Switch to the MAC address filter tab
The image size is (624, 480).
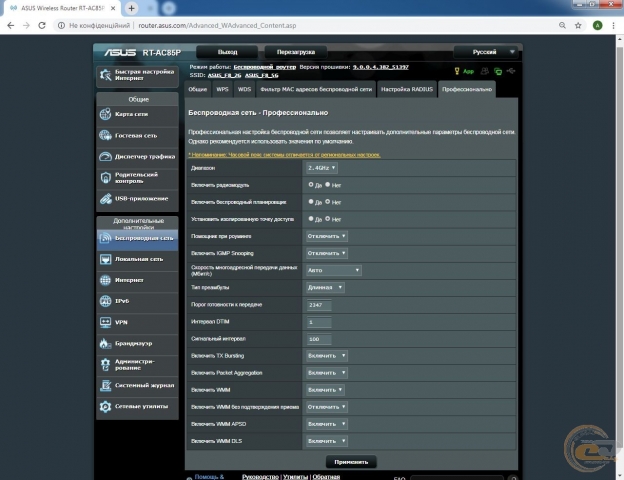(x=316, y=90)
